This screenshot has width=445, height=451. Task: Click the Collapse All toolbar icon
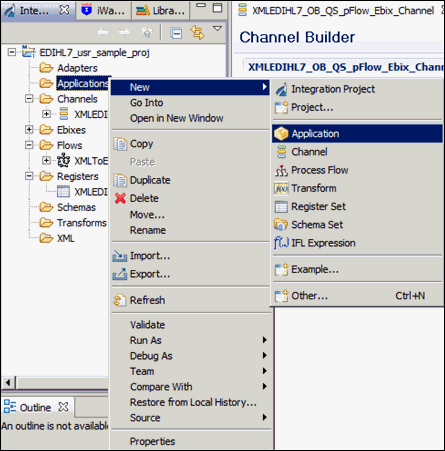[x=176, y=33]
